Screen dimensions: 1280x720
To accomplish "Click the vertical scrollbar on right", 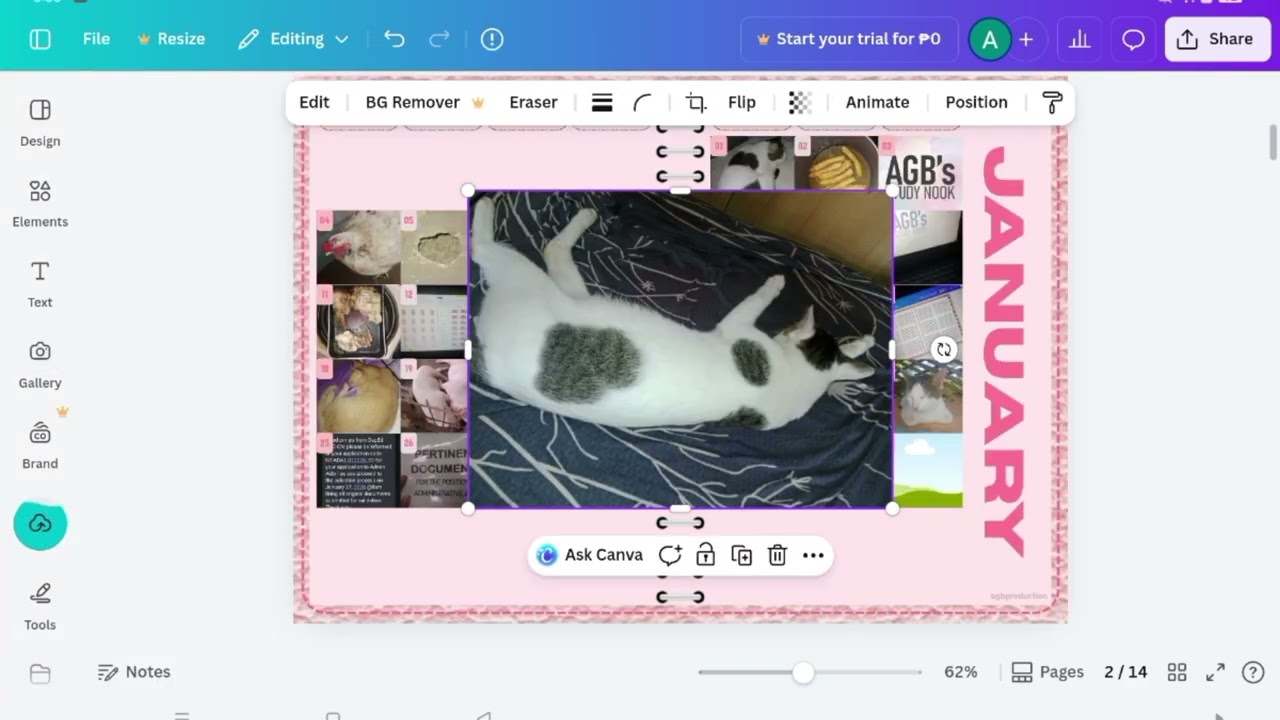I will [1273, 142].
